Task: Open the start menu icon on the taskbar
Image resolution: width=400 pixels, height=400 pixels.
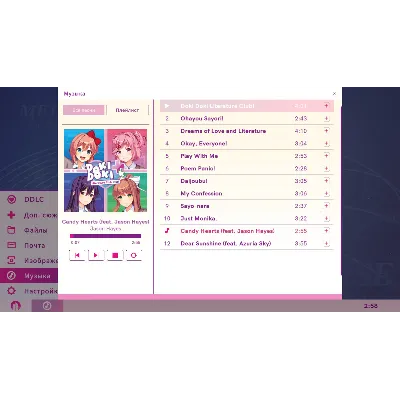Action: click(15, 305)
